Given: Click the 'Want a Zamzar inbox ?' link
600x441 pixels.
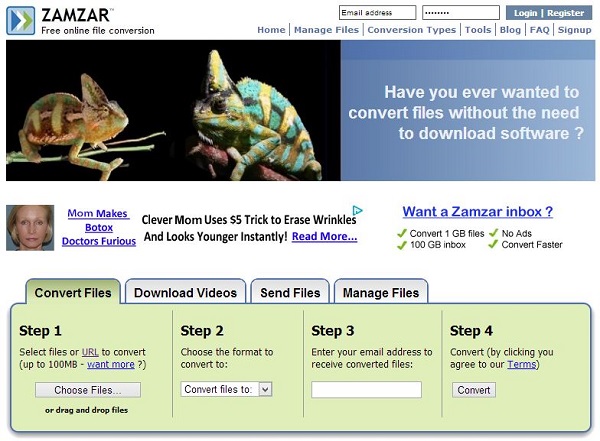Looking at the screenshot, I should point(478,212).
